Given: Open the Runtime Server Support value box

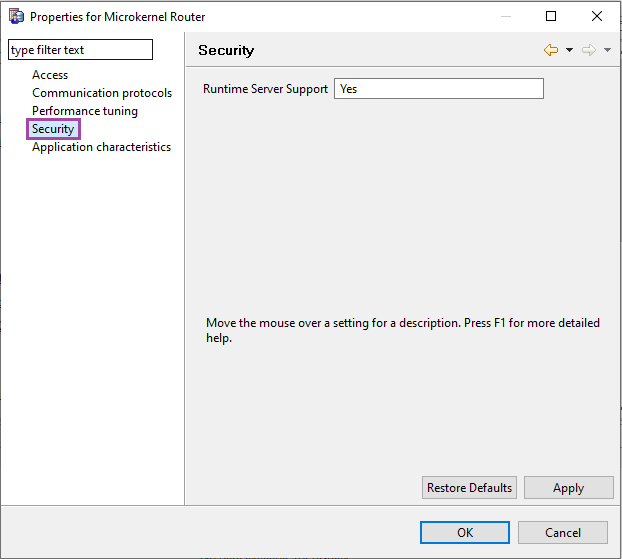Looking at the screenshot, I should 439,88.
